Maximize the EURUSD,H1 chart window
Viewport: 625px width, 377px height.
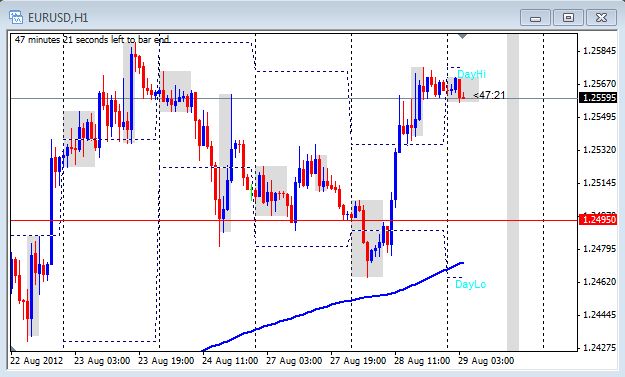[x=568, y=18]
